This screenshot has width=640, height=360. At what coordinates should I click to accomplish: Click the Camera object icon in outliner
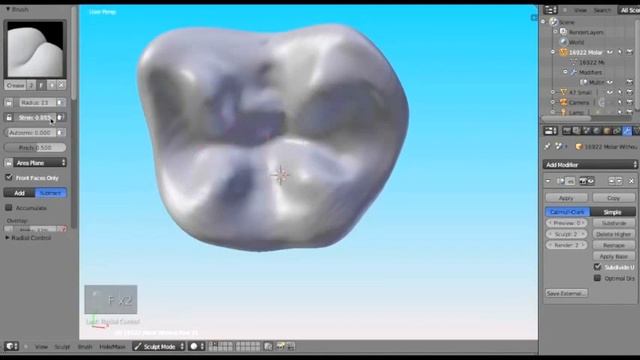click(x=563, y=102)
